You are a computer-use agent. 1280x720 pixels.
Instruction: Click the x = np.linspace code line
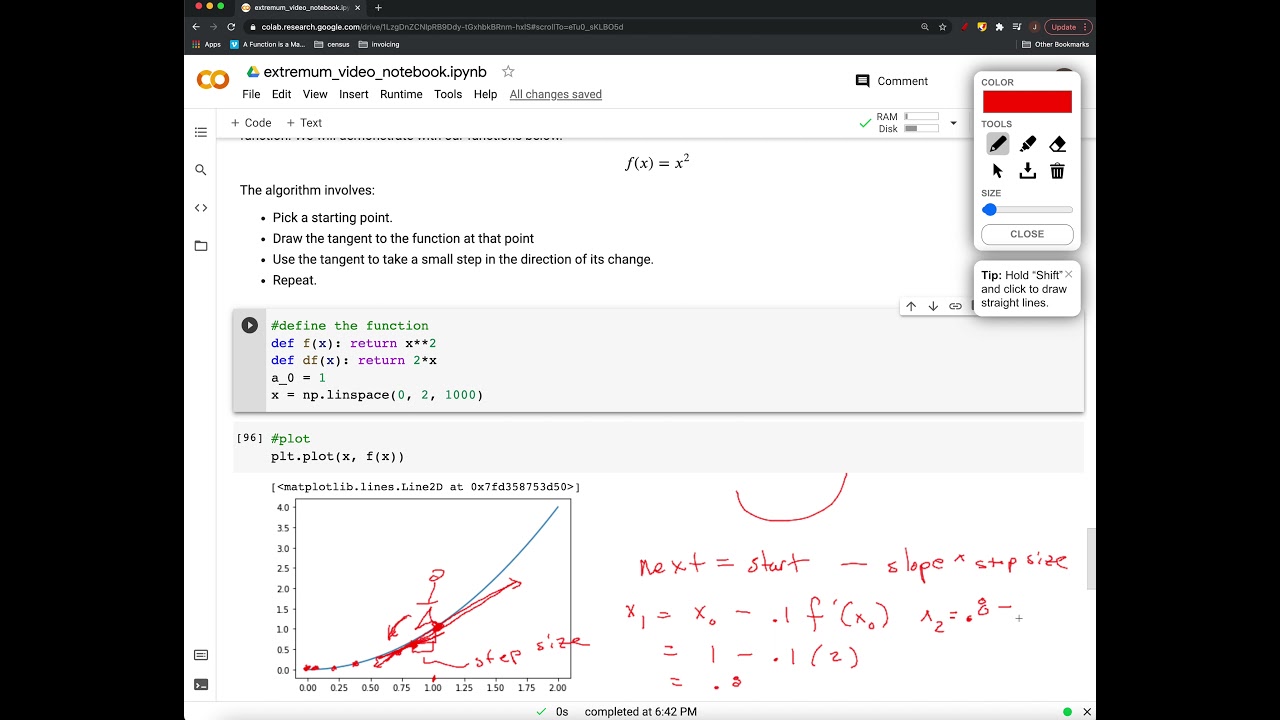pos(377,395)
